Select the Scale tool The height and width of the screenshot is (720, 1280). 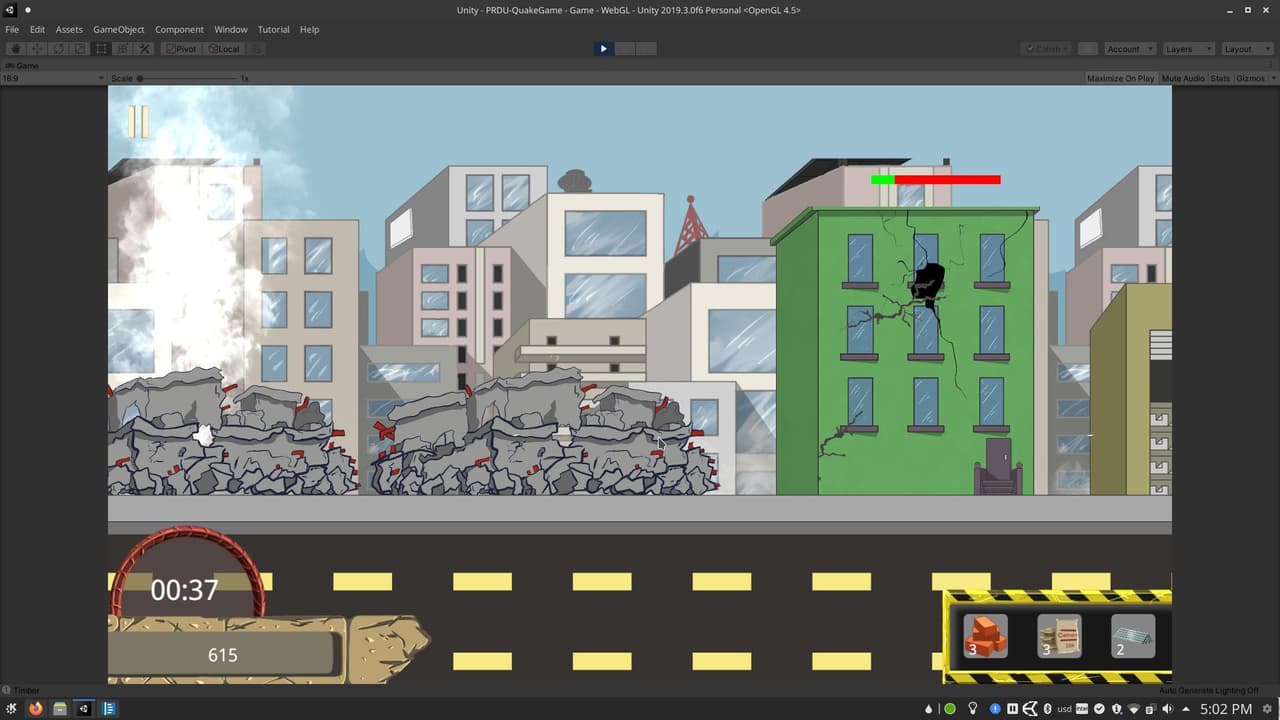pyautogui.click(x=80, y=49)
